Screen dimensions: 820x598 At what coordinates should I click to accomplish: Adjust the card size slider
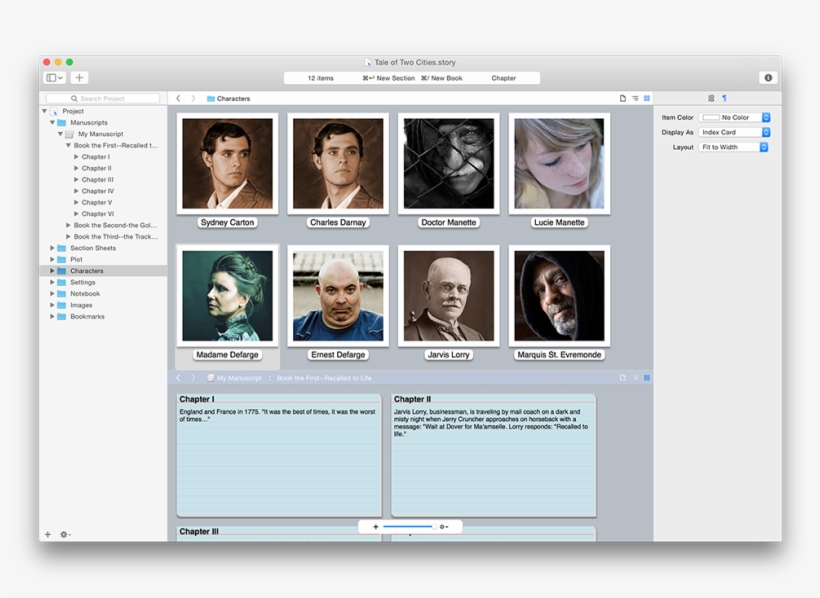[408, 527]
